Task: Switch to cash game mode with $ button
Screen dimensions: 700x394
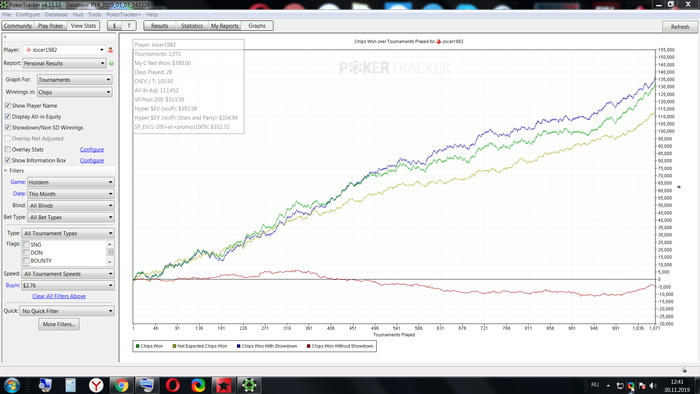Action: point(115,26)
